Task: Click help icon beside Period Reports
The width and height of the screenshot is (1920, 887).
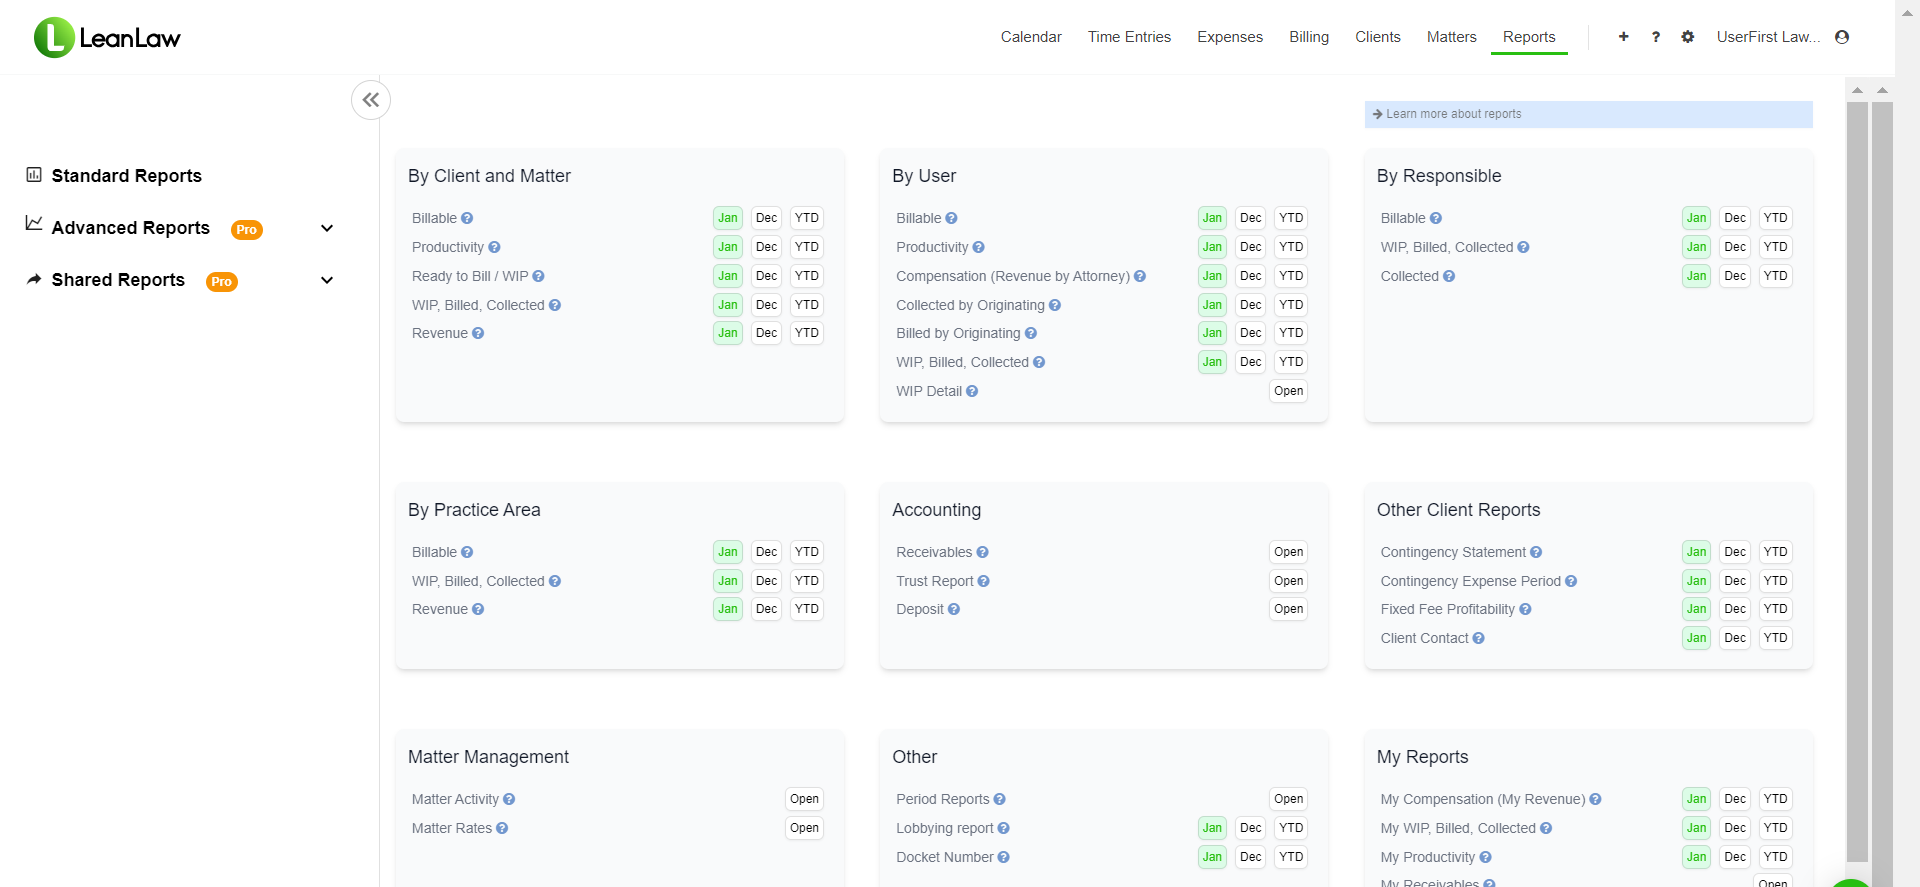Action: point(1000,799)
